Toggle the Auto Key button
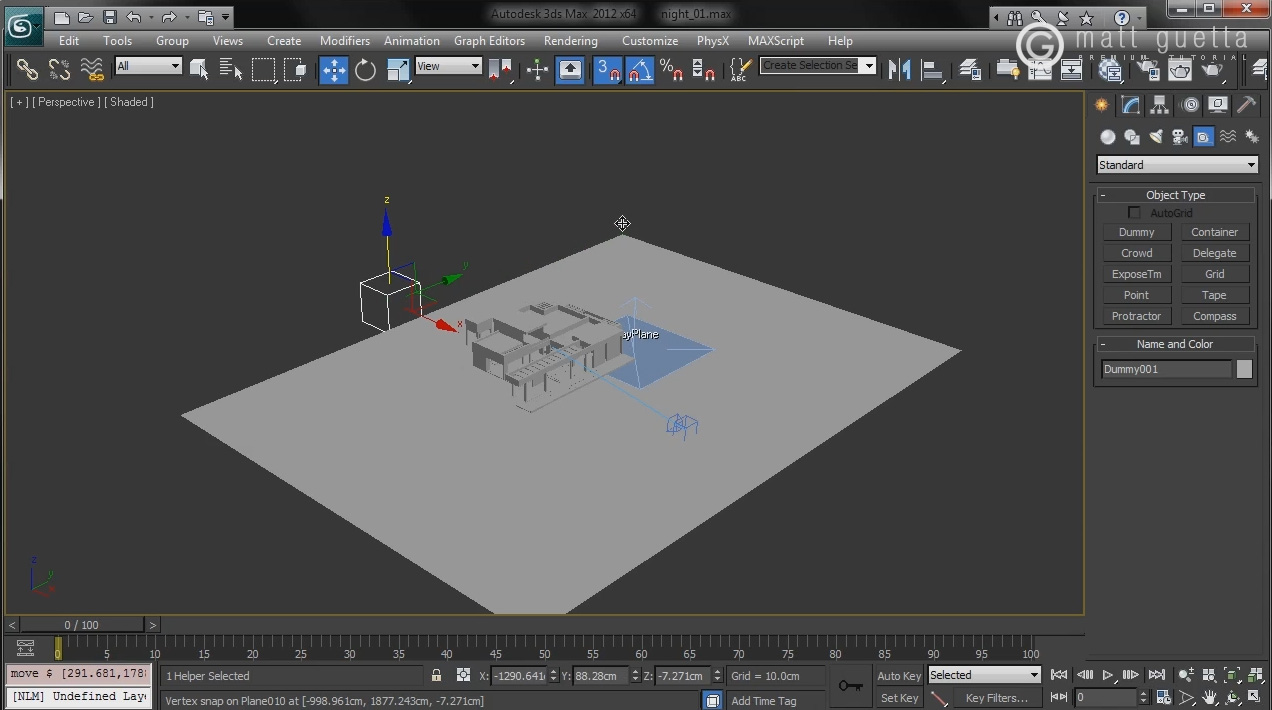 click(x=899, y=676)
